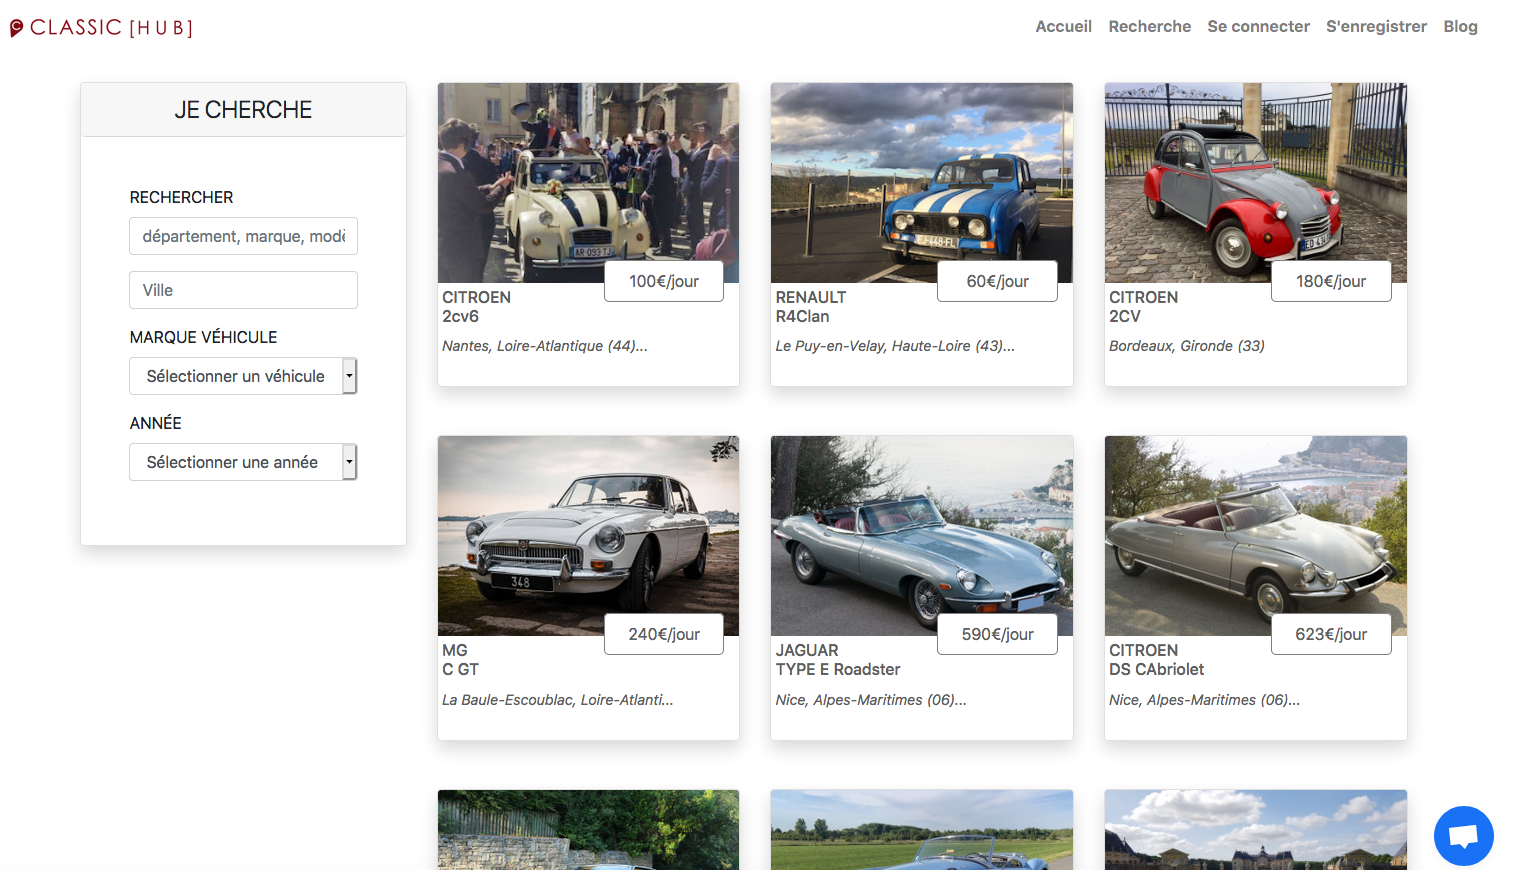Click the Le Puy-en-Velay, Haute-Loire location

(895, 346)
